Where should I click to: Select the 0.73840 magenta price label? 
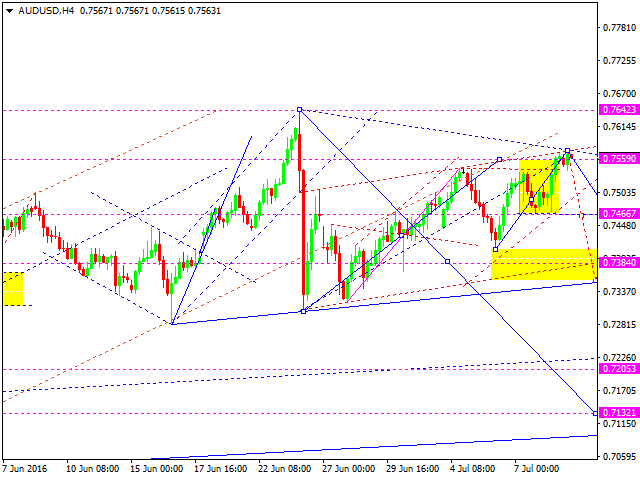[619, 262]
